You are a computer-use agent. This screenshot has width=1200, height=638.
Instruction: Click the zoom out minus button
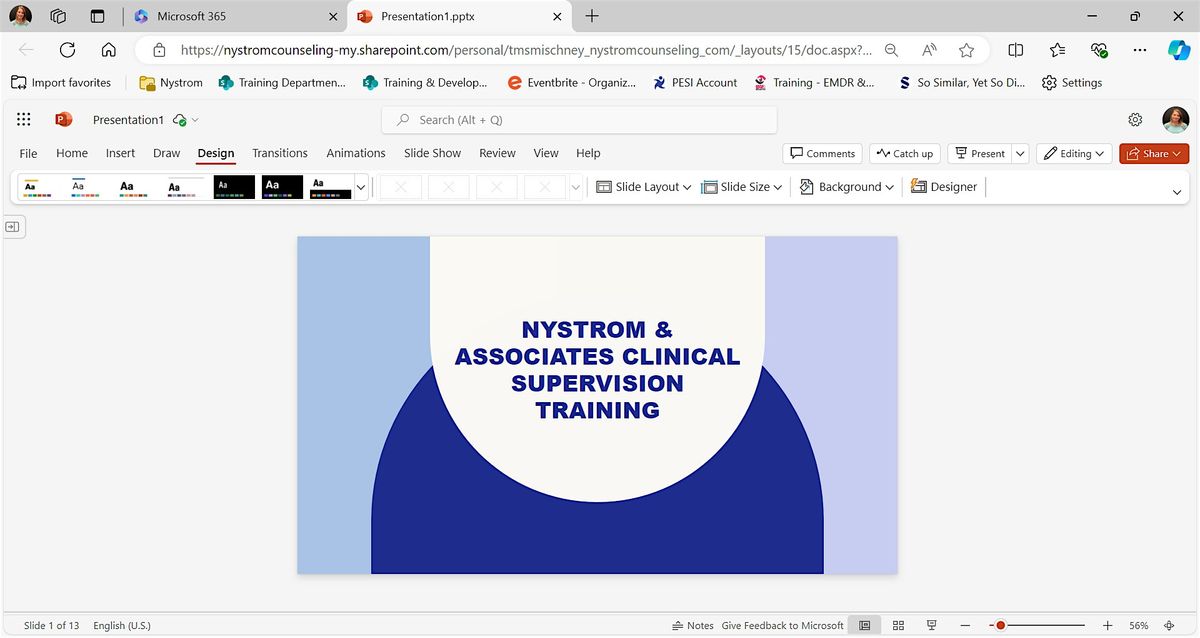pos(967,625)
